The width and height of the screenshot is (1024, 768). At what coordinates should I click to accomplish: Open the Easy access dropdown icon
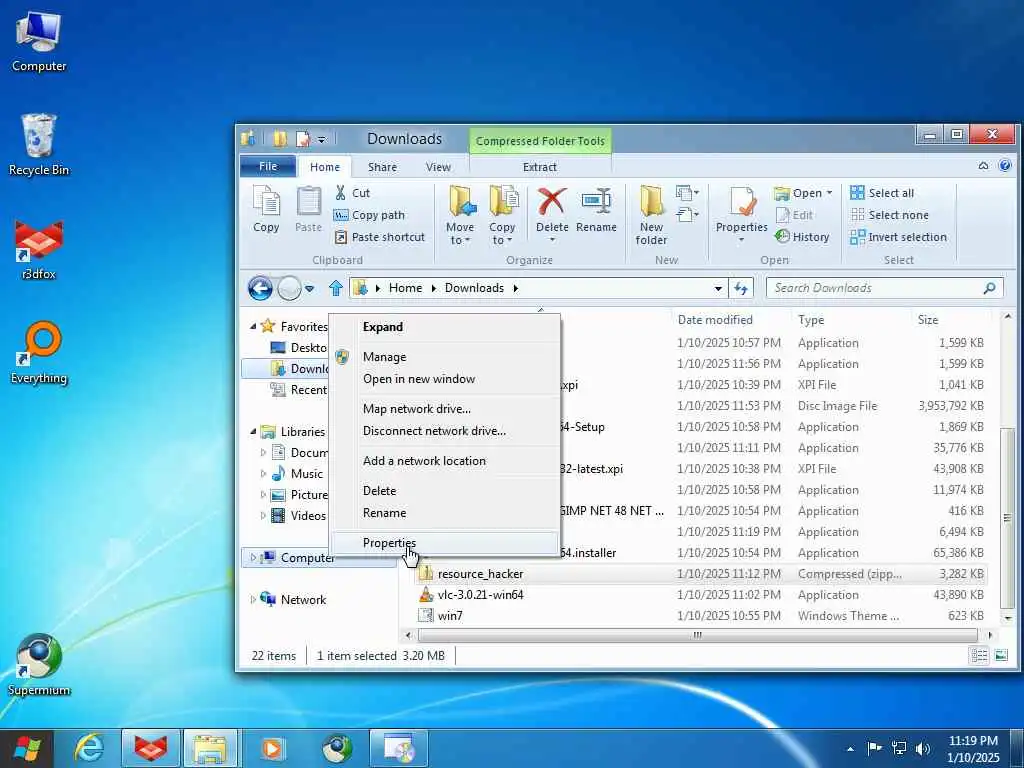click(x=687, y=214)
